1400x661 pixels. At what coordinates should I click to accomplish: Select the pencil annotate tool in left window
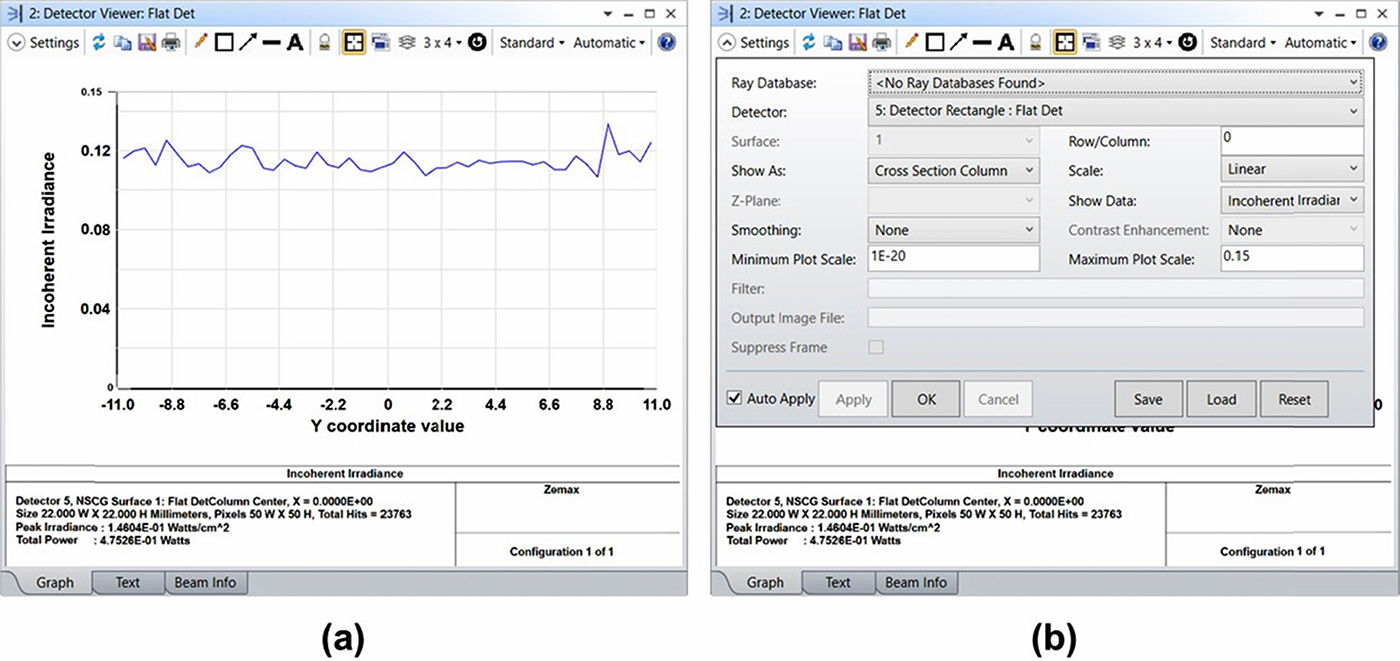(201, 43)
